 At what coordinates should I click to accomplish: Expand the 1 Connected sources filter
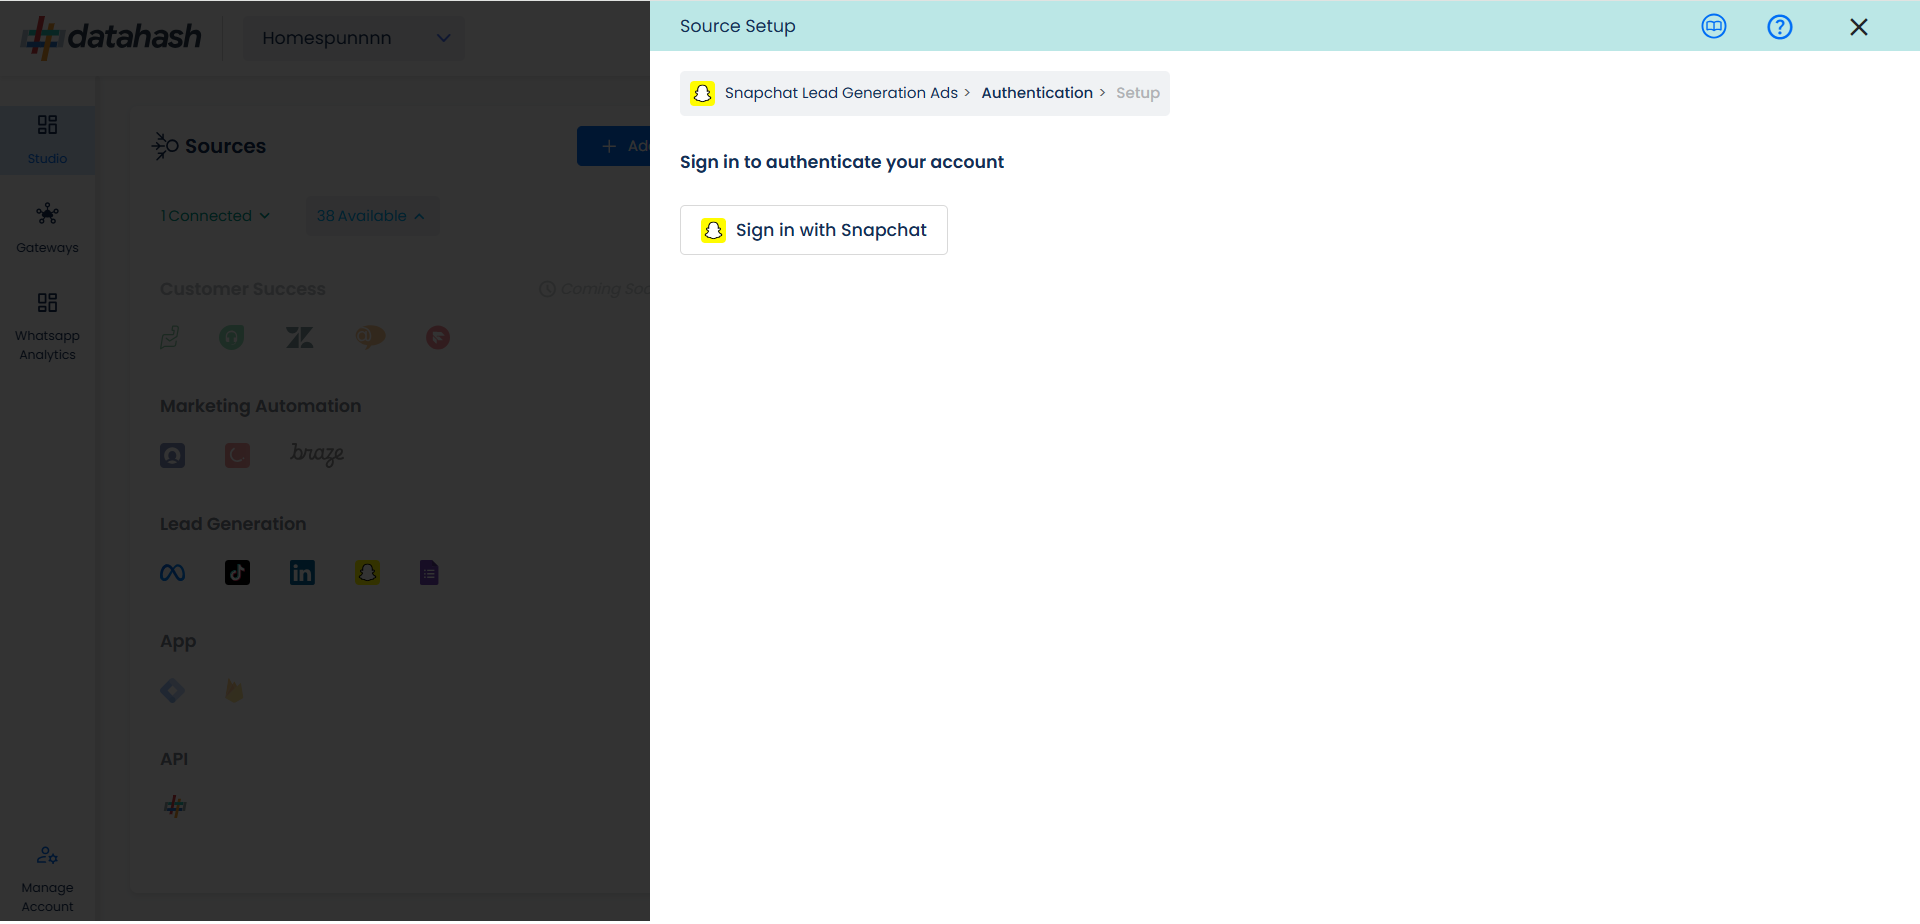[x=215, y=216]
